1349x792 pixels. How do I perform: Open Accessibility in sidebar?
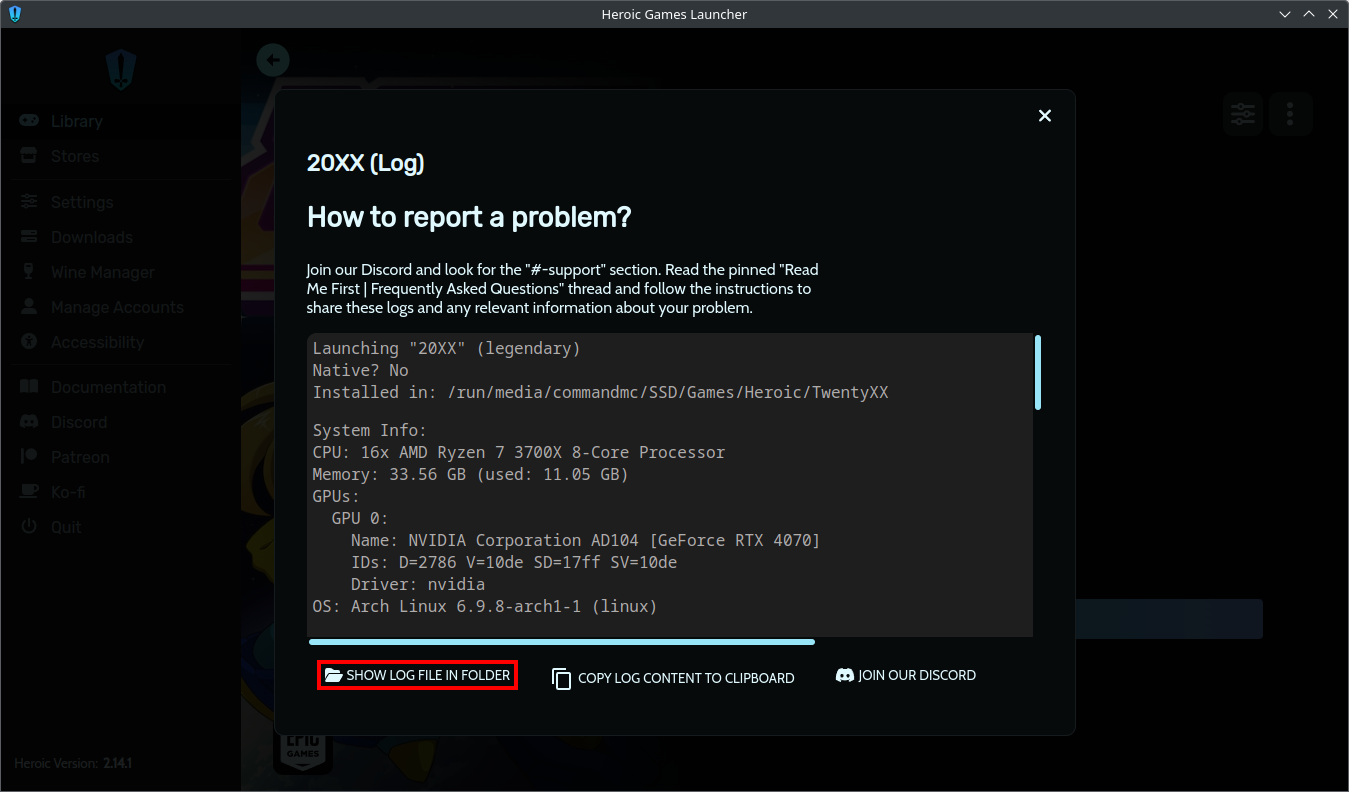point(120,342)
